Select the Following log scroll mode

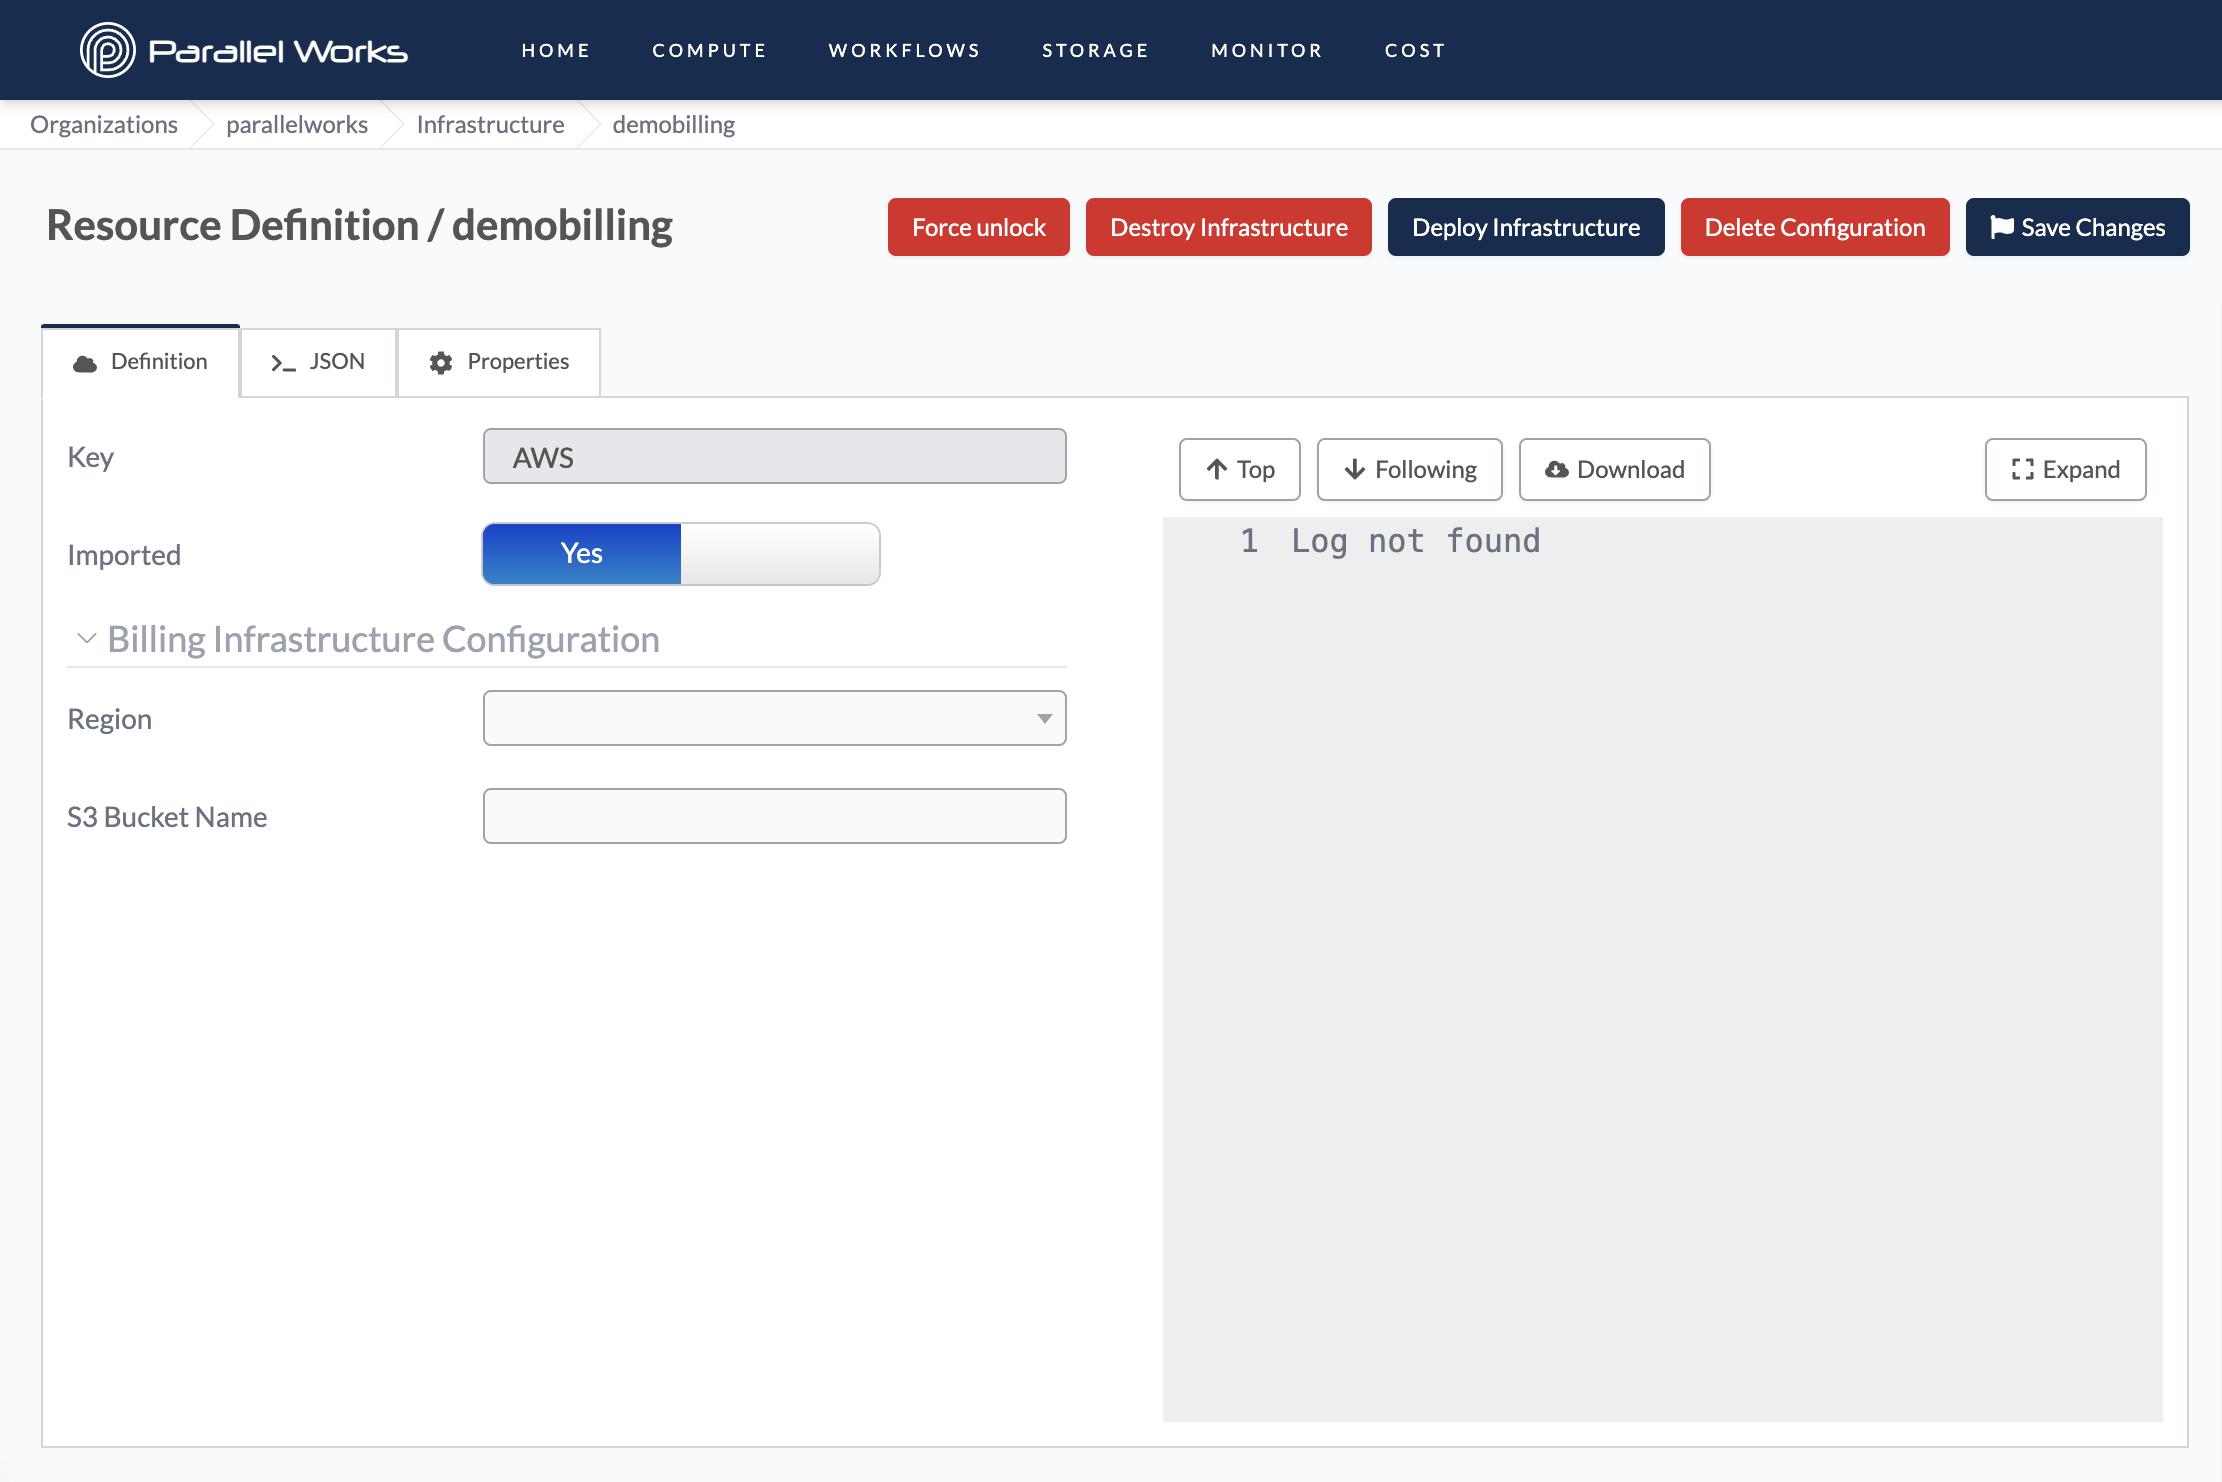click(x=1410, y=468)
